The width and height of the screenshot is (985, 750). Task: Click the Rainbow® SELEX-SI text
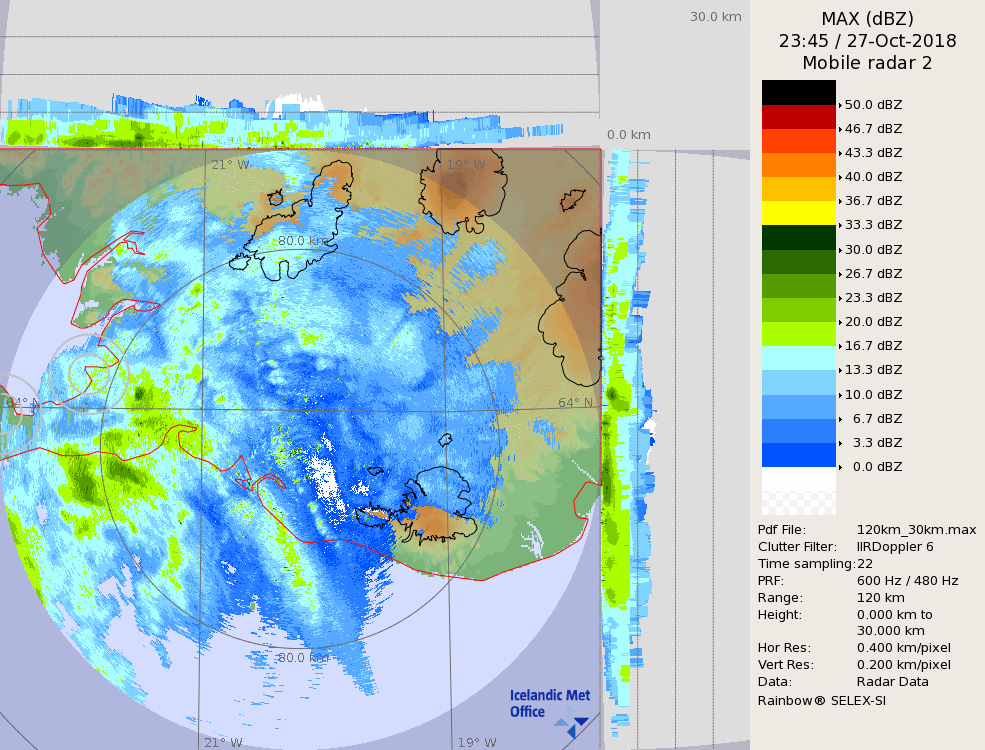[821, 700]
